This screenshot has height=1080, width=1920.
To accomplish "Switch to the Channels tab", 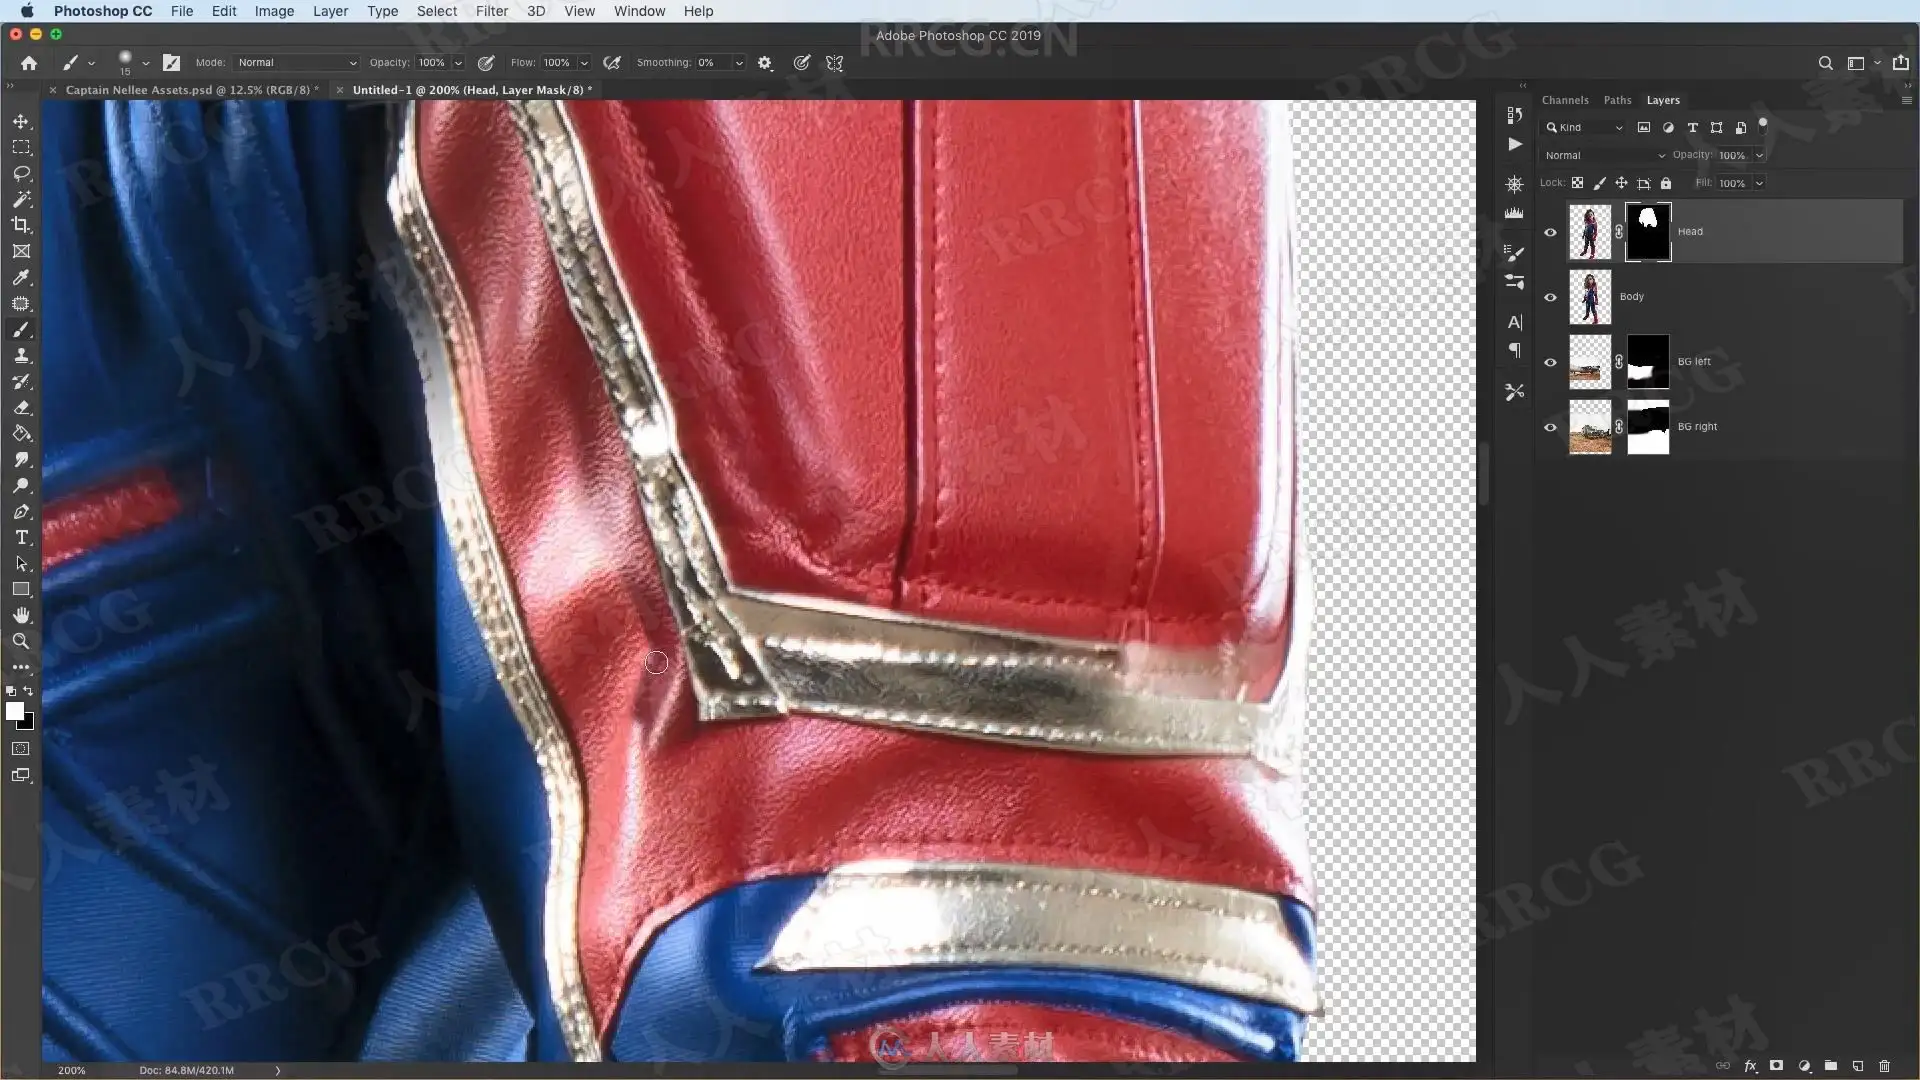I will [x=1564, y=100].
